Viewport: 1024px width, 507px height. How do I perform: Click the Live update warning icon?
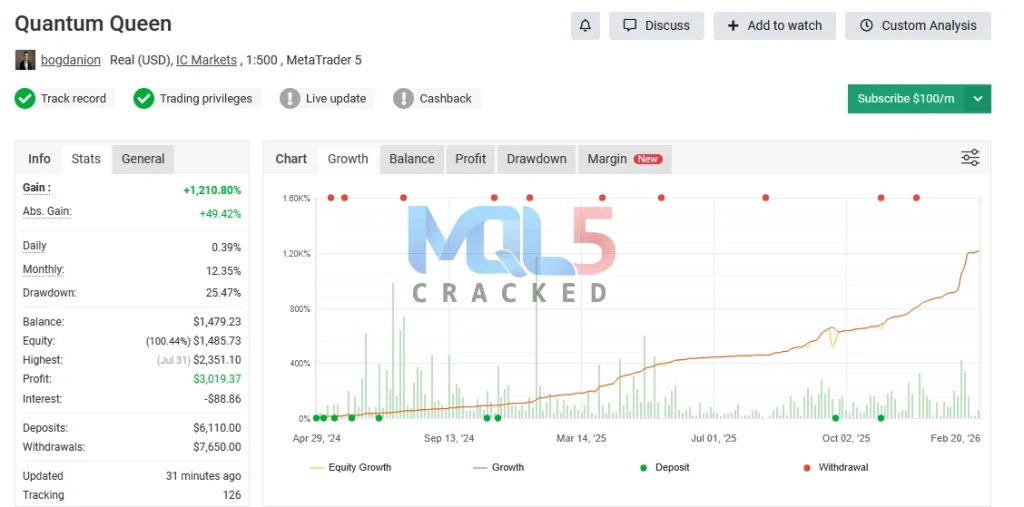tap(290, 99)
